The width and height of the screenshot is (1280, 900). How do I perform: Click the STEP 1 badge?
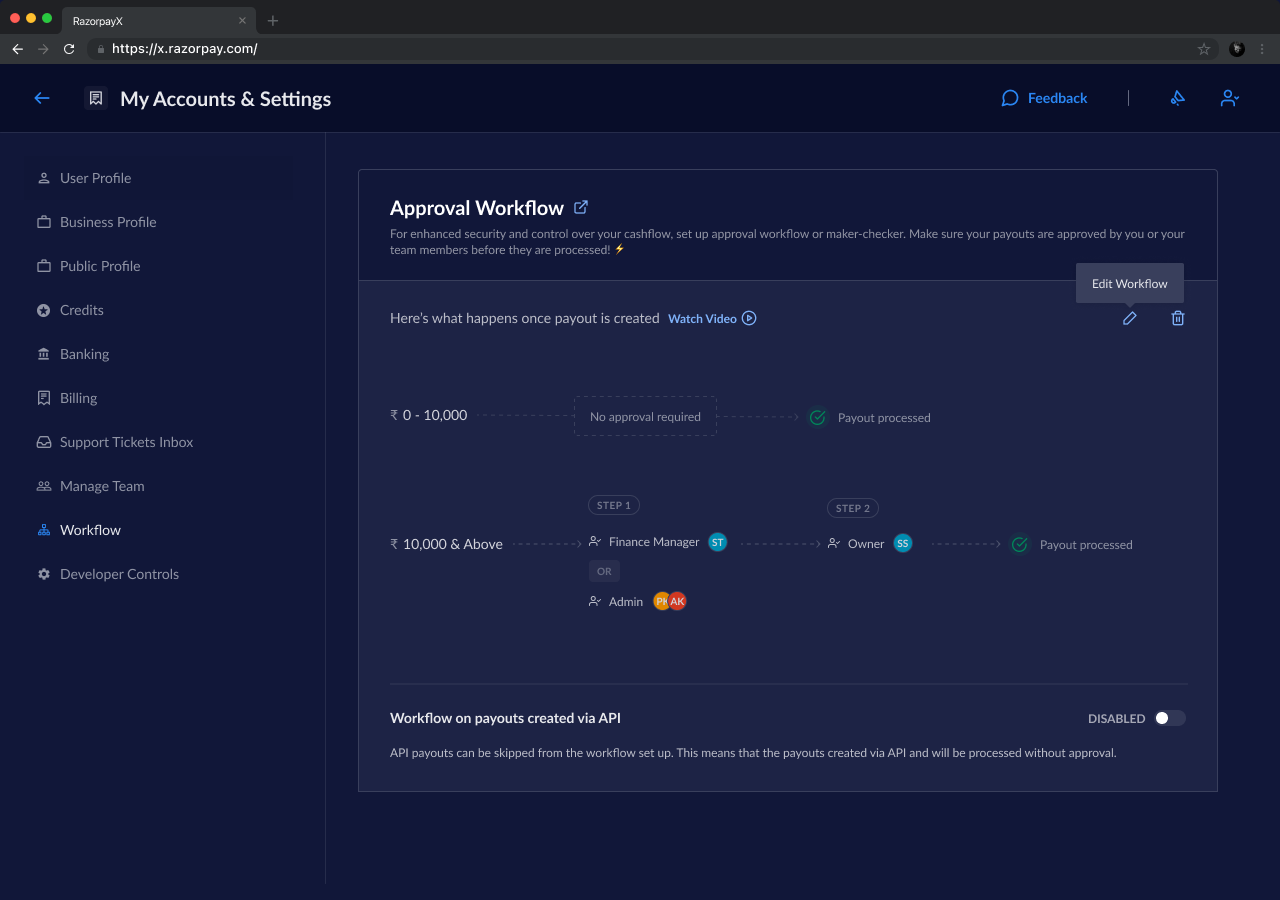(614, 505)
